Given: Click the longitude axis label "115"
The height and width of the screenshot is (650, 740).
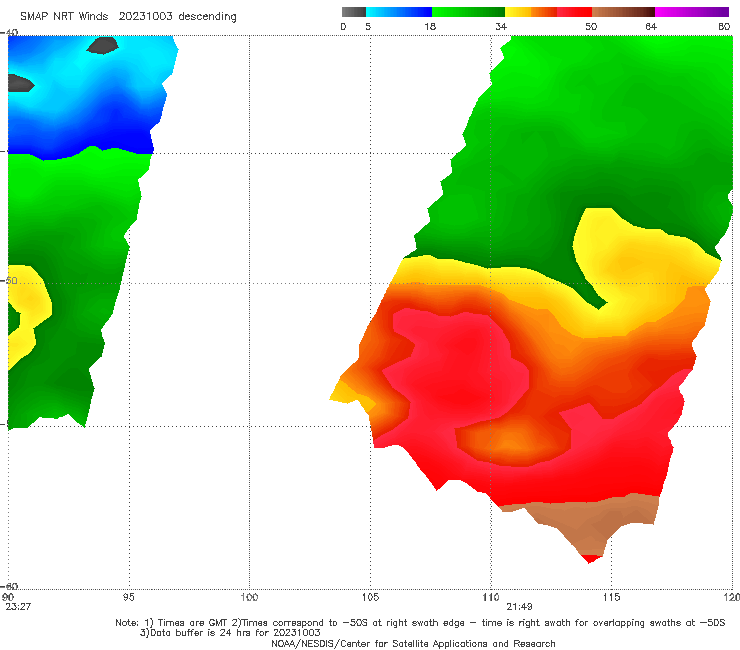Looking at the screenshot, I should click(x=612, y=598).
